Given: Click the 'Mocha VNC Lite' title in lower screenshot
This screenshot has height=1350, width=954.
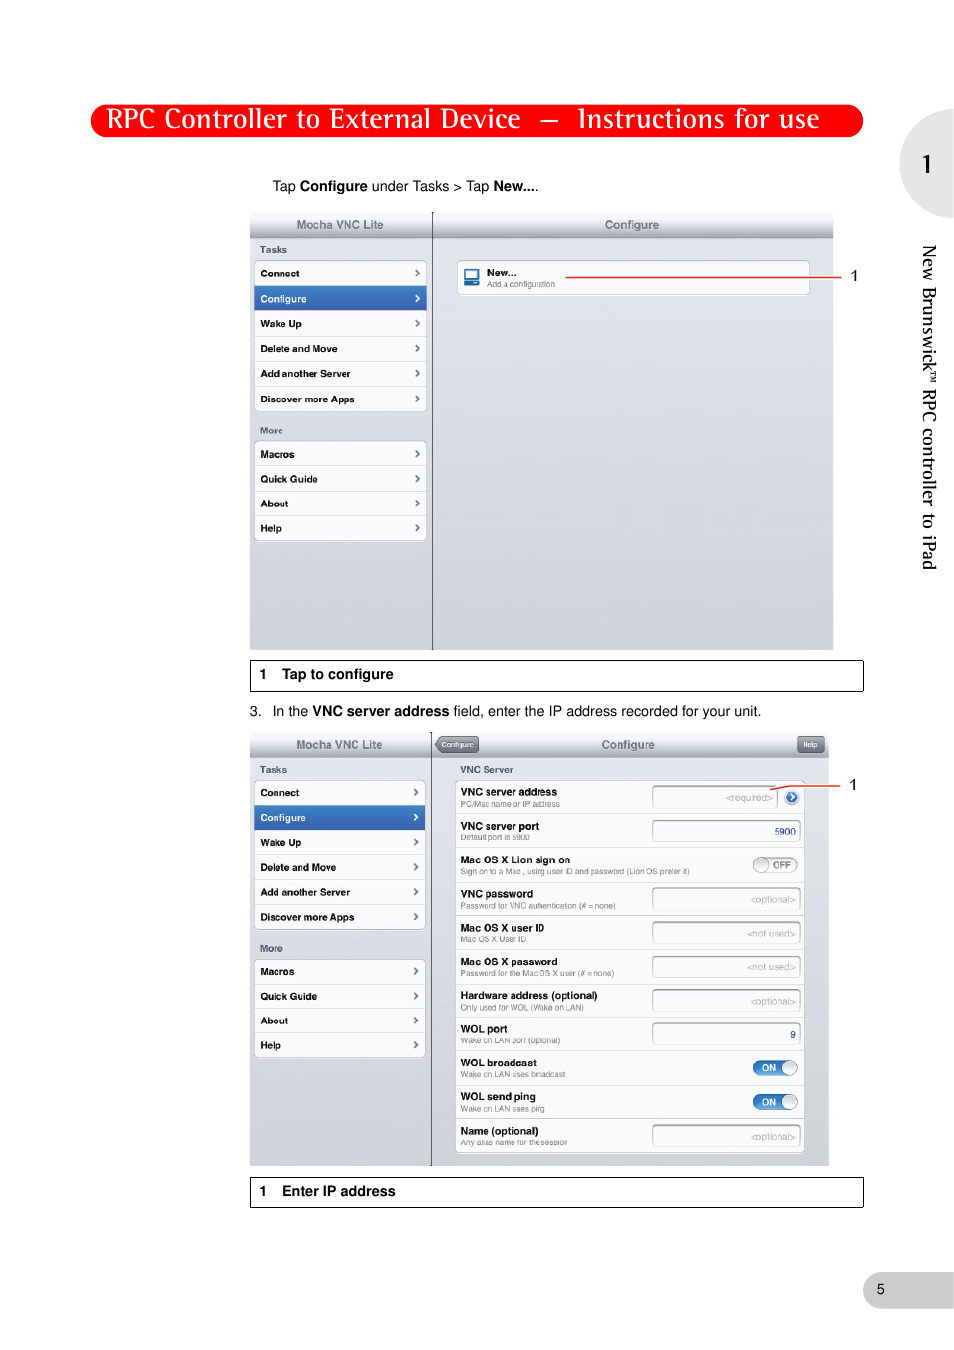Looking at the screenshot, I should point(339,745).
